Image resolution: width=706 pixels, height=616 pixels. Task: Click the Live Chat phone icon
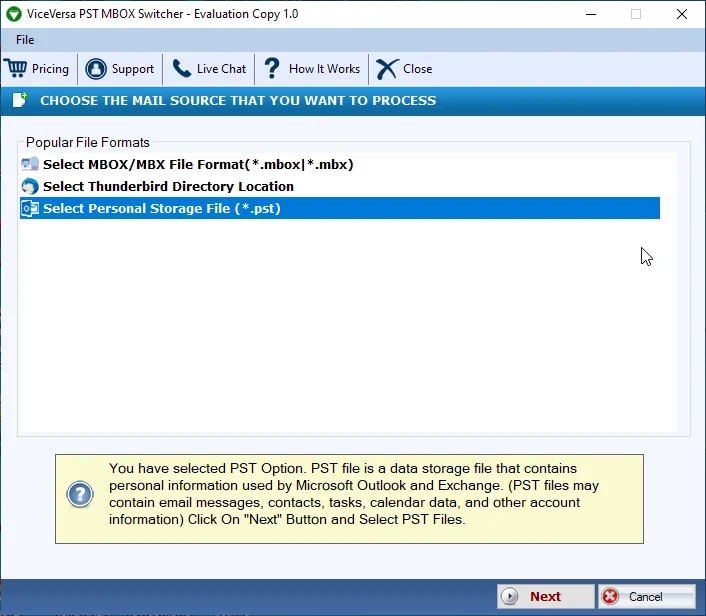pyautogui.click(x=182, y=69)
